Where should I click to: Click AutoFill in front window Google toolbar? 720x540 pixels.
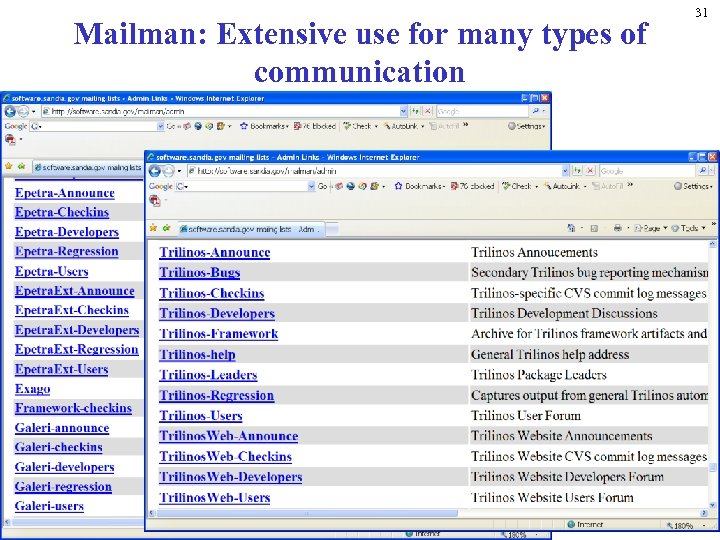608,186
